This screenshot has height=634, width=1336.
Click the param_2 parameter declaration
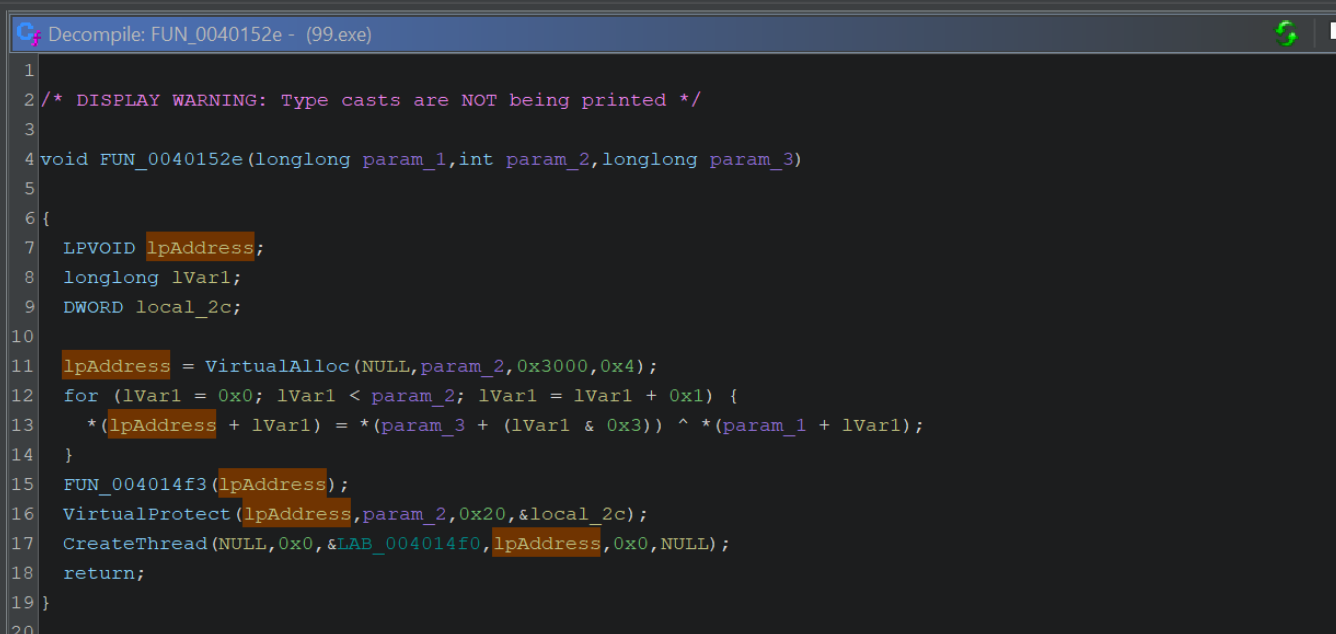pyautogui.click(x=546, y=159)
